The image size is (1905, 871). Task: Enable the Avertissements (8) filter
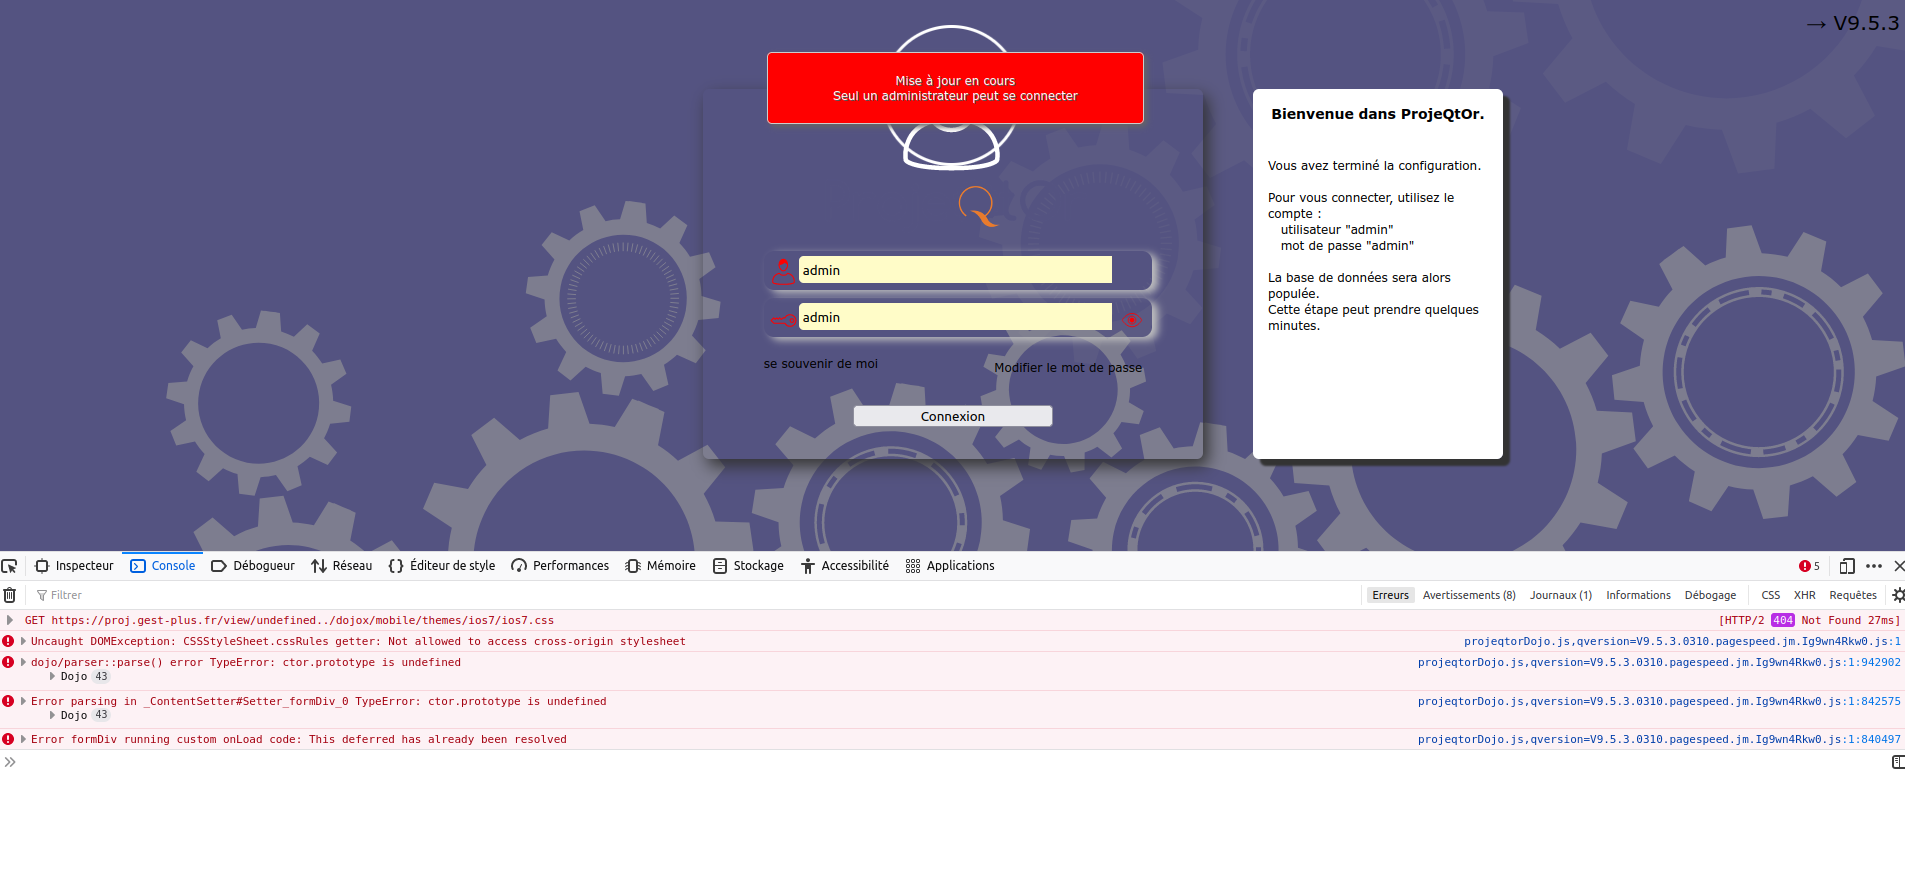[x=1468, y=595]
